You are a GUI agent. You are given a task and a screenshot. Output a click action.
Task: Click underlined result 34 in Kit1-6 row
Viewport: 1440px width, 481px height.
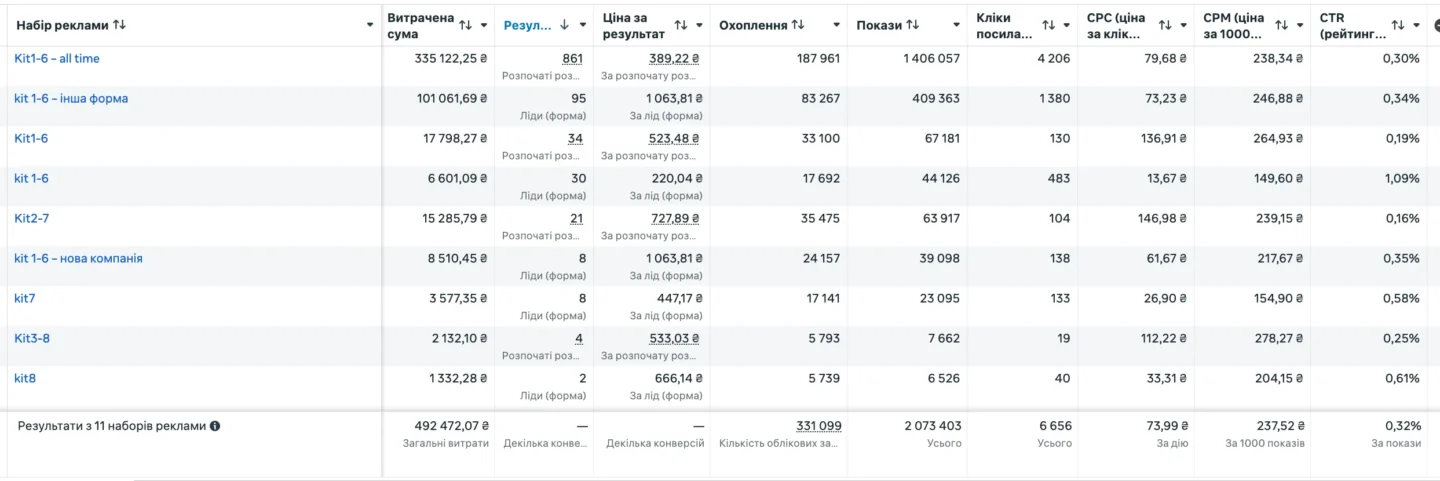[x=575, y=139]
